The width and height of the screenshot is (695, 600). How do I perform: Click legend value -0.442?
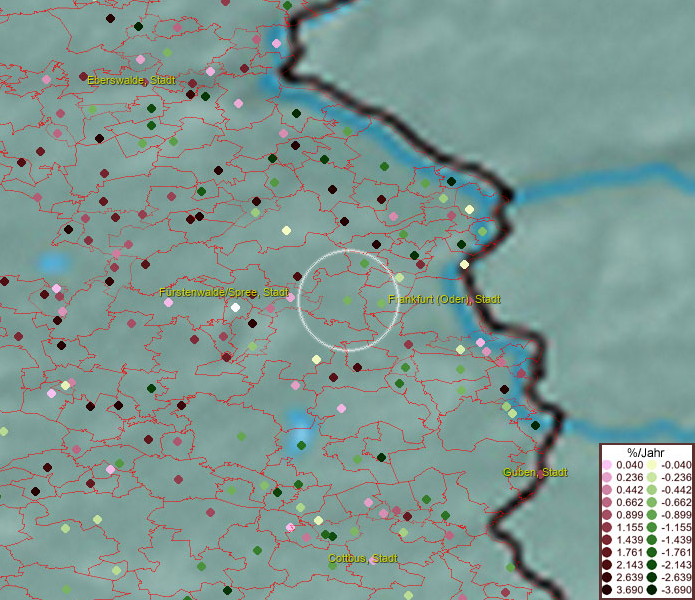[676, 490]
